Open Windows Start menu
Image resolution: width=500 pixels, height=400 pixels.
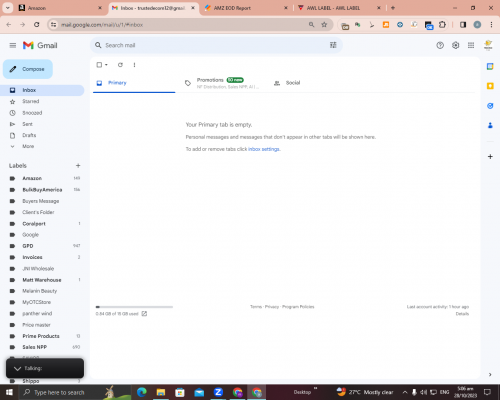pyautogui.click(x=9, y=392)
